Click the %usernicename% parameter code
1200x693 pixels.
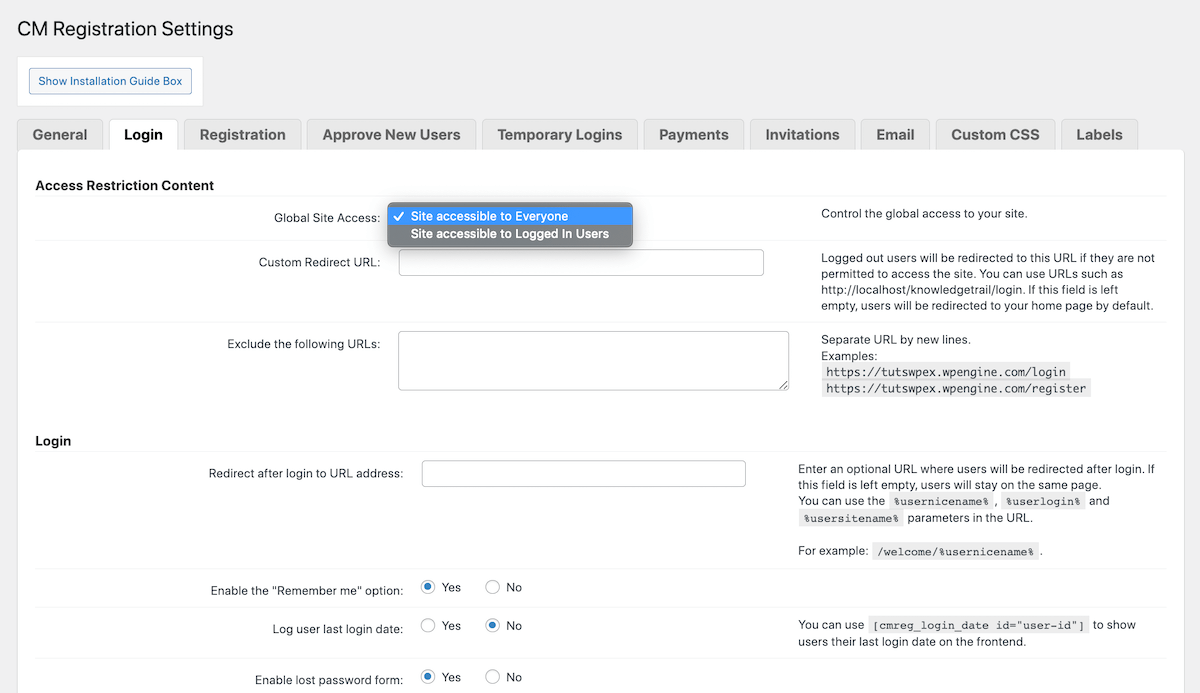(x=941, y=502)
